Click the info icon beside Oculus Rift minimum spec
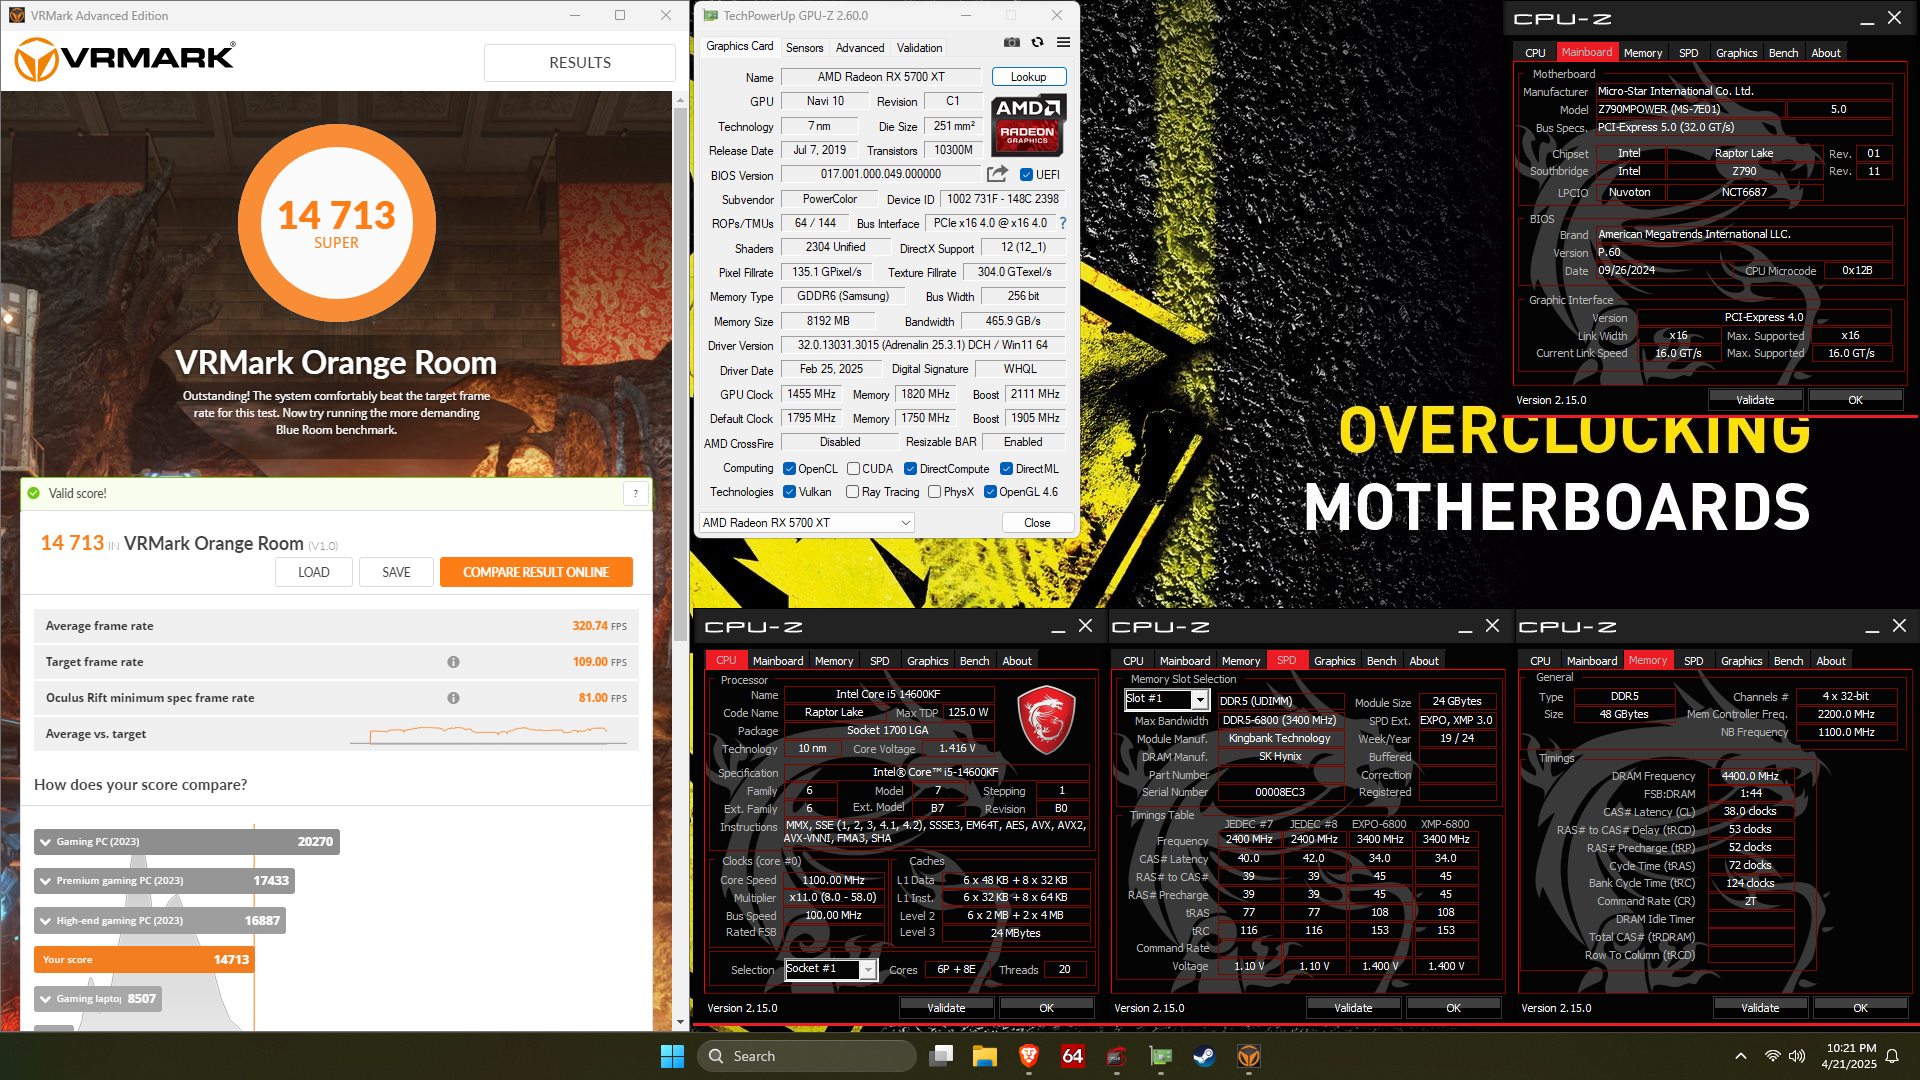This screenshot has height=1080, width=1920. coord(453,698)
